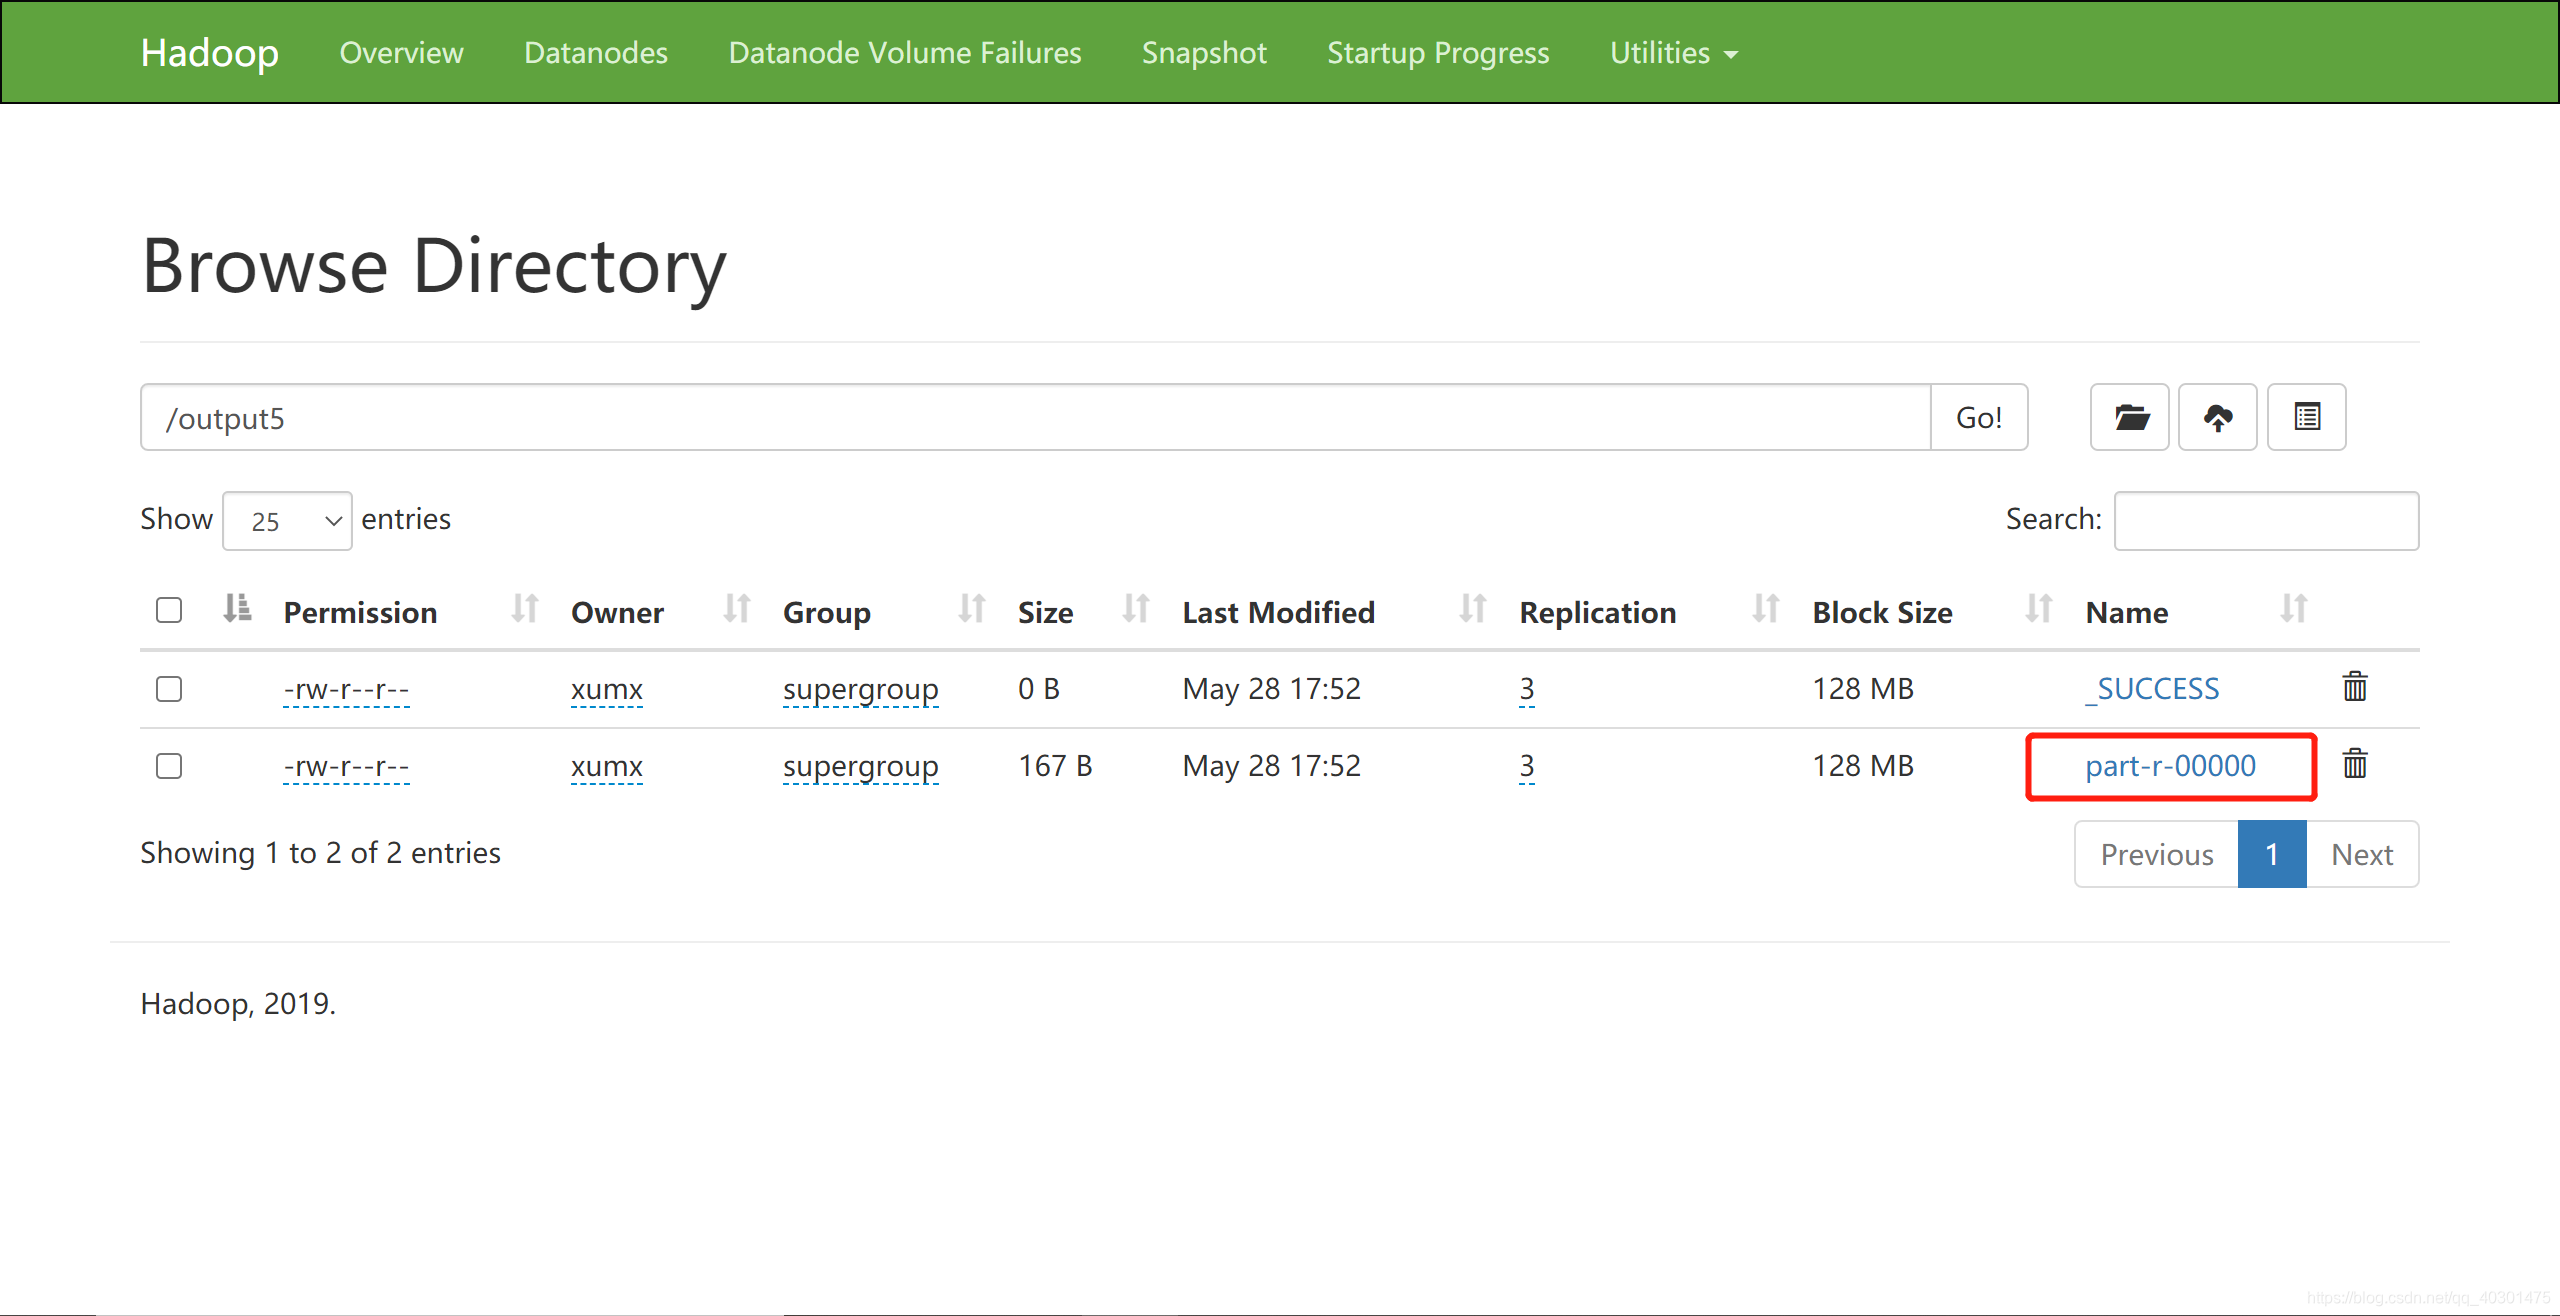Viewport: 2560px width, 1316px height.
Task: Check the part-r-00000 row checkbox
Action: coord(169,766)
